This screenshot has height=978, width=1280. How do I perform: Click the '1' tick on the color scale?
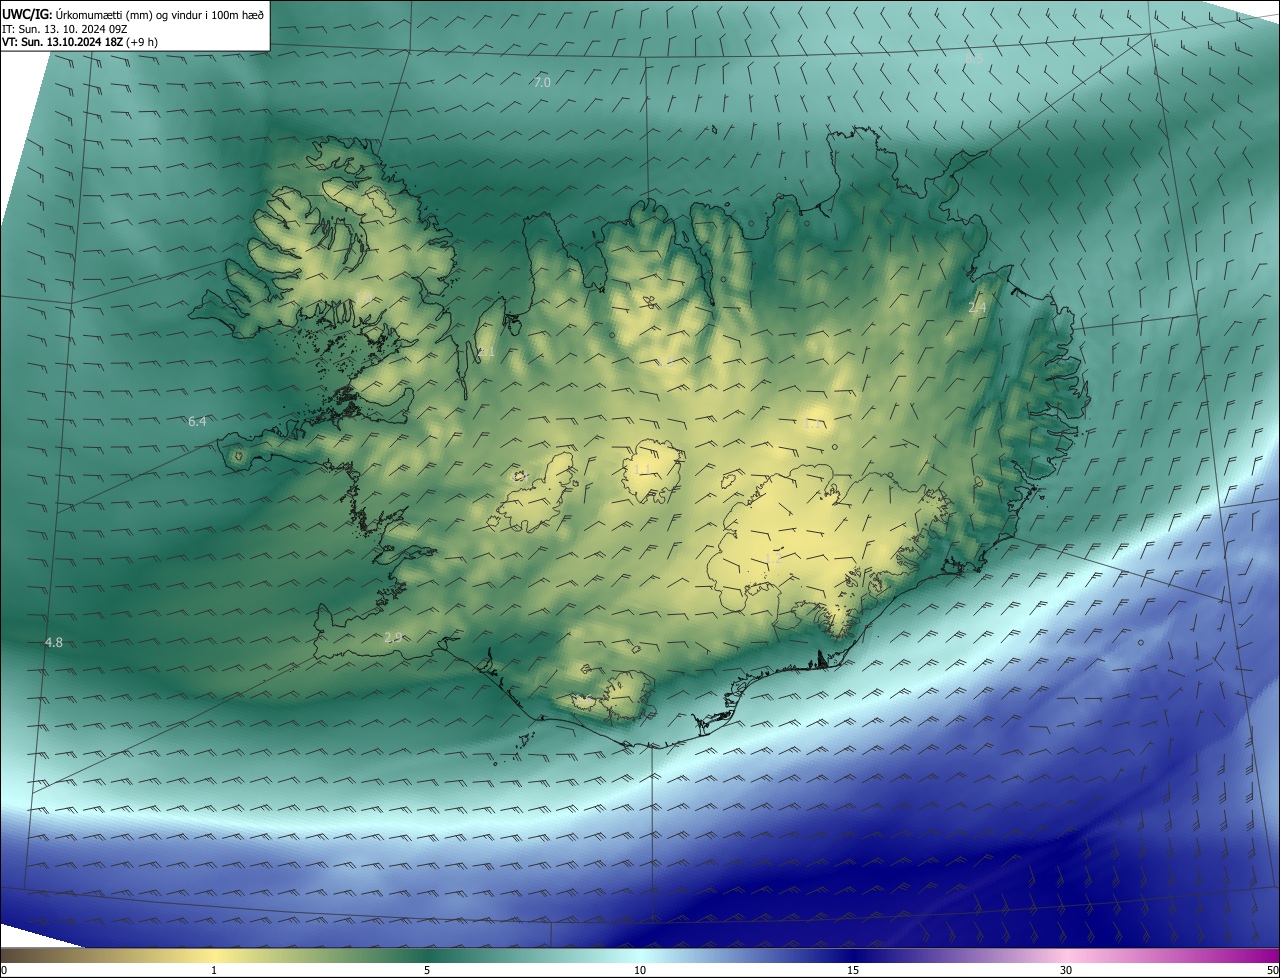coord(214,970)
